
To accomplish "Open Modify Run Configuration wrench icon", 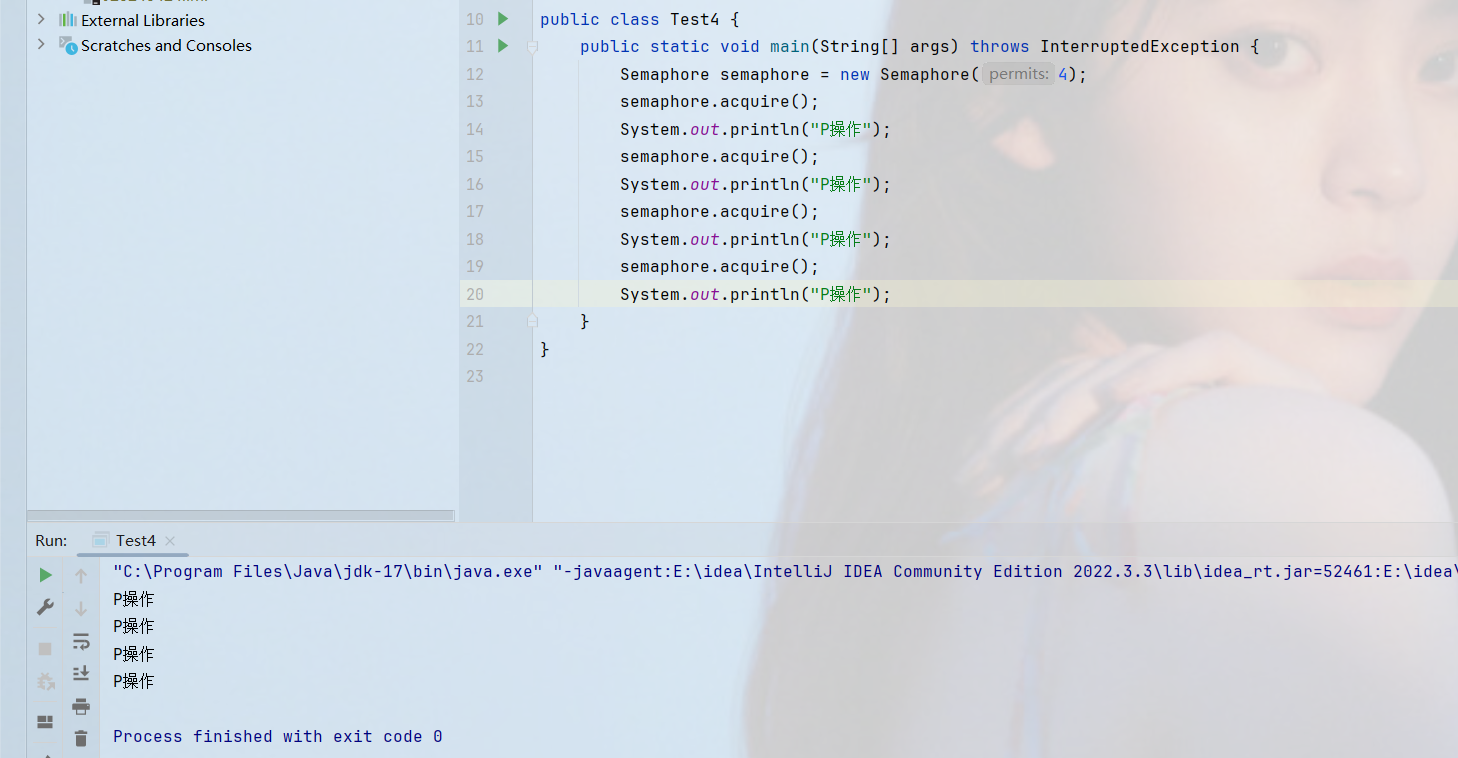I will [45, 607].
